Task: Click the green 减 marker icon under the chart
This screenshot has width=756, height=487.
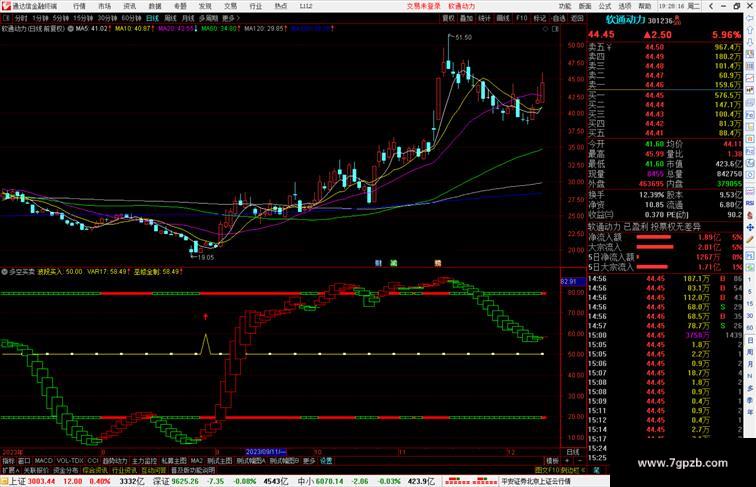Action: point(394,263)
